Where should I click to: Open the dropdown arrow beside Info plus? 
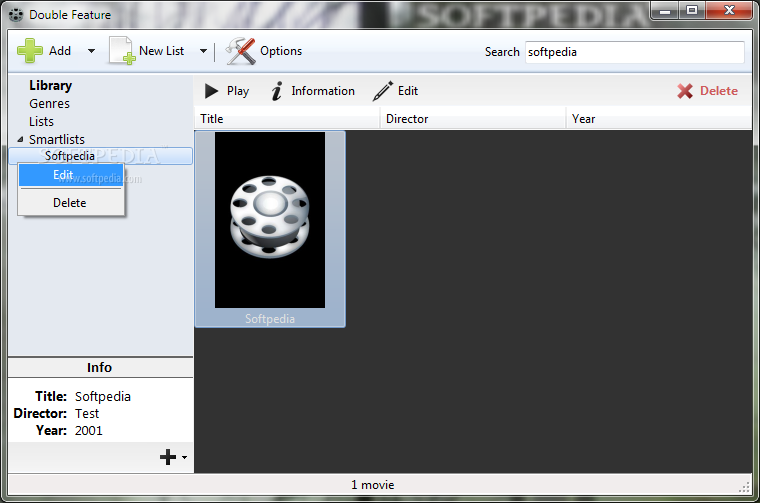(x=184, y=457)
